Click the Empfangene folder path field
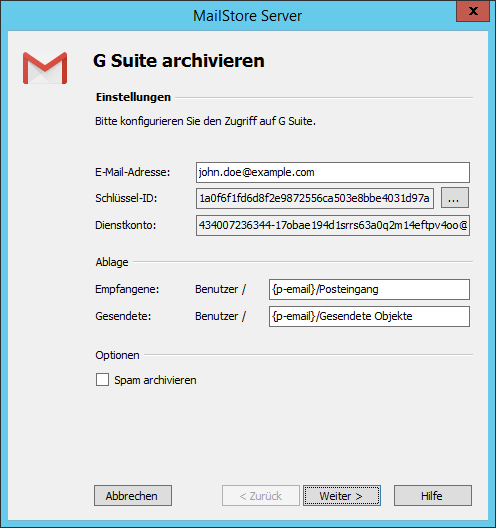496x528 pixels. coord(369,289)
